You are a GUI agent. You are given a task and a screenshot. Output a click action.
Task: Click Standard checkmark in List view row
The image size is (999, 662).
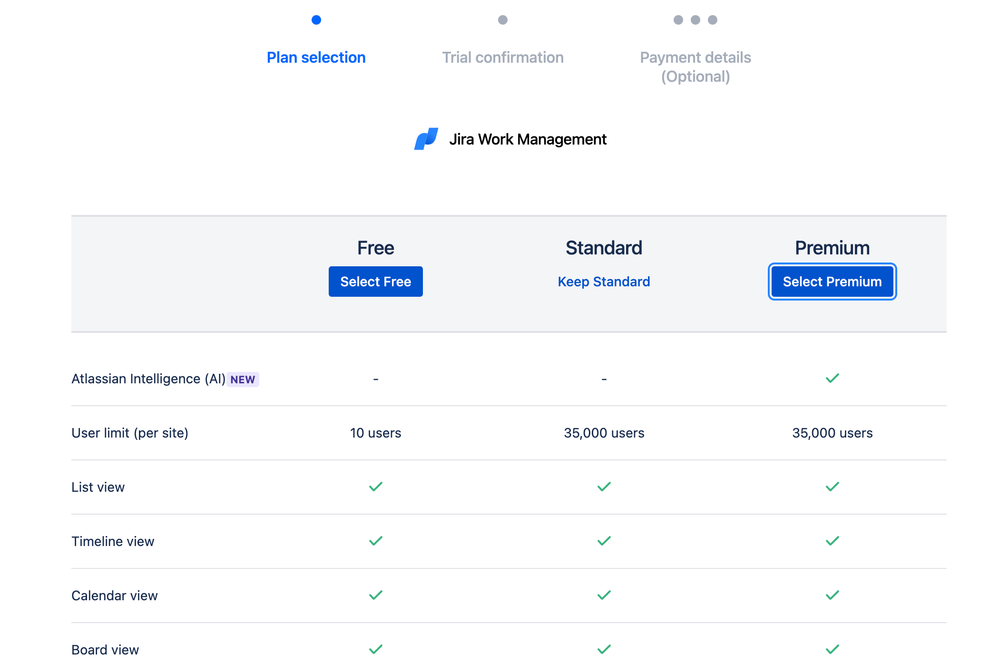603,487
